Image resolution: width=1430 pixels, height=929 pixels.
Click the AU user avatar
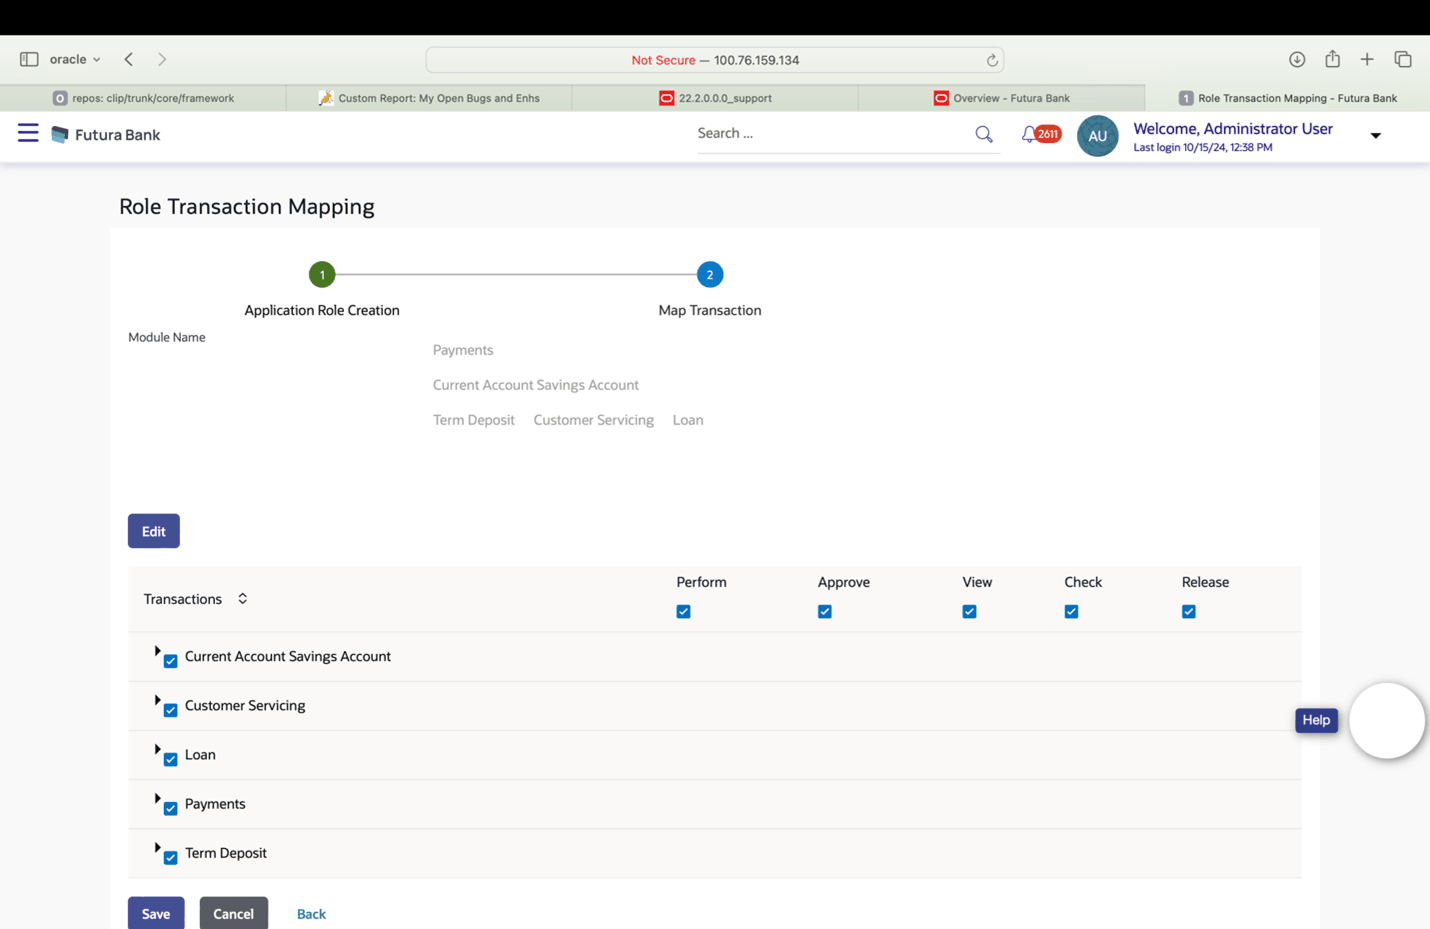1097,136
